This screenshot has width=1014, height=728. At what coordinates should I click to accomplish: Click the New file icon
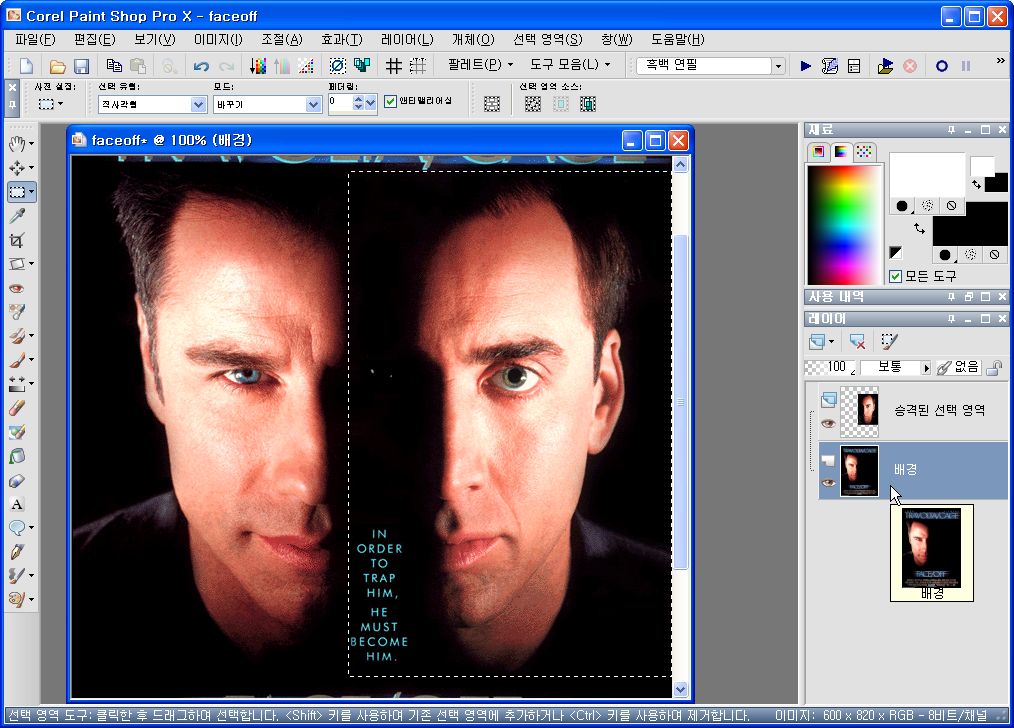(x=27, y=65)
